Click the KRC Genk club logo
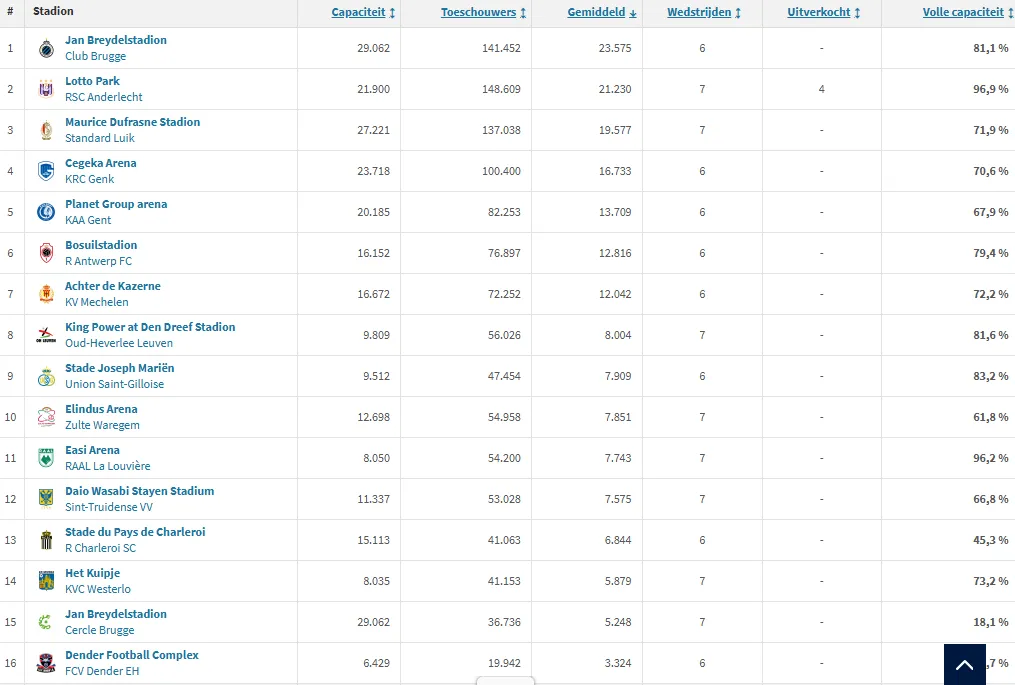 click(x=45, y=171)
